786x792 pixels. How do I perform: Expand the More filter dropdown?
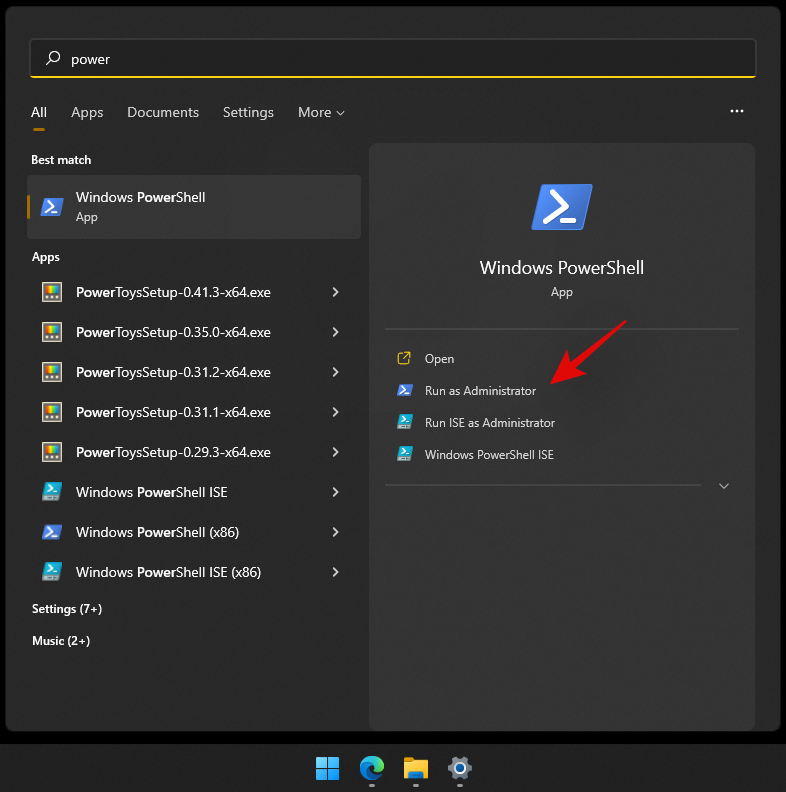click(321, 112)
